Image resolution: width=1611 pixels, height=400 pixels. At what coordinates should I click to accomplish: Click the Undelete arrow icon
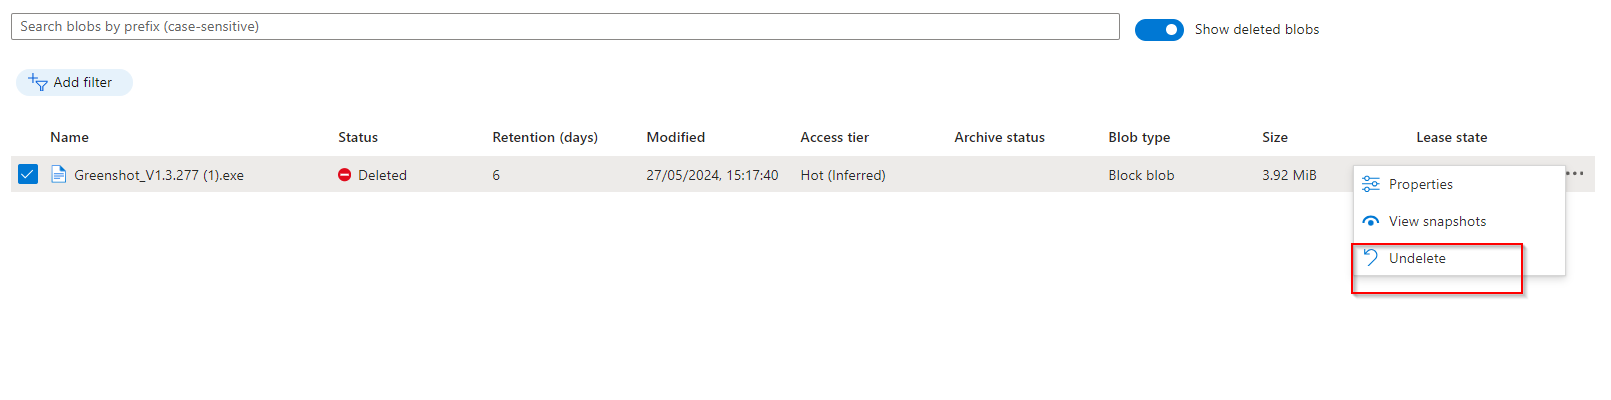pyautogui.click(x=1371, y=258)
